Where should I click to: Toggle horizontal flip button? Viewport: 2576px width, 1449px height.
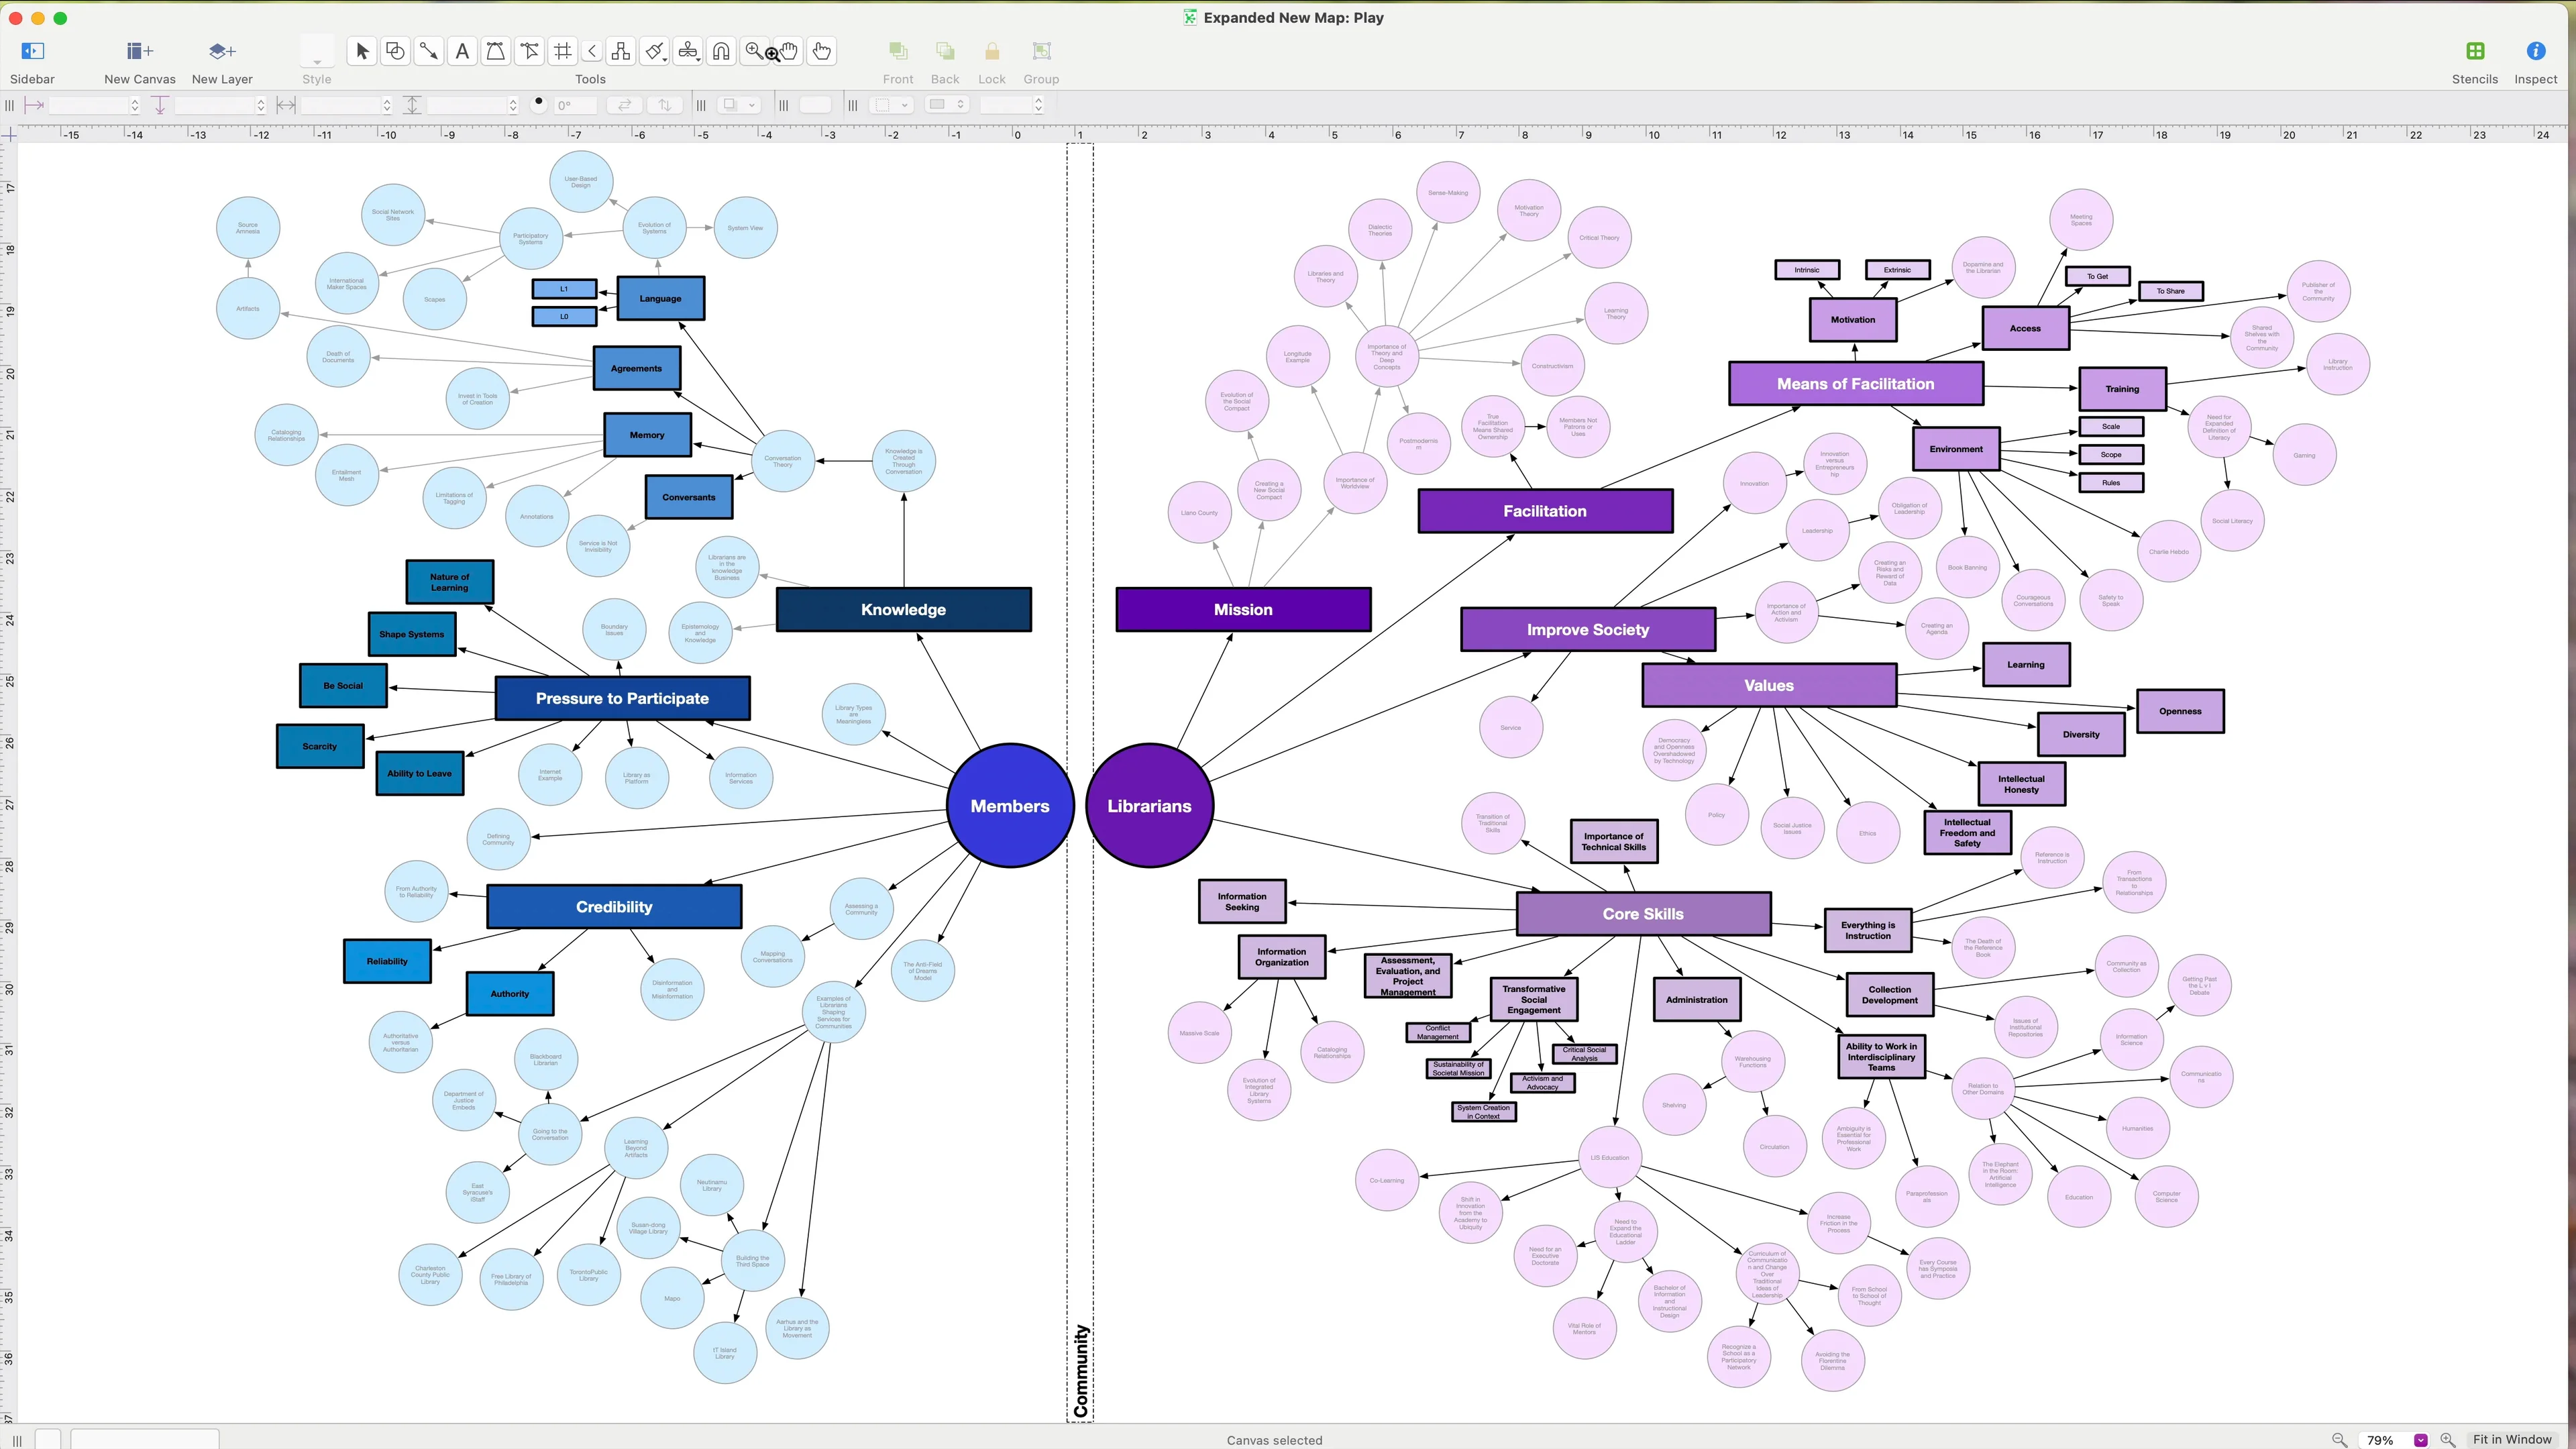click(624, 105)
